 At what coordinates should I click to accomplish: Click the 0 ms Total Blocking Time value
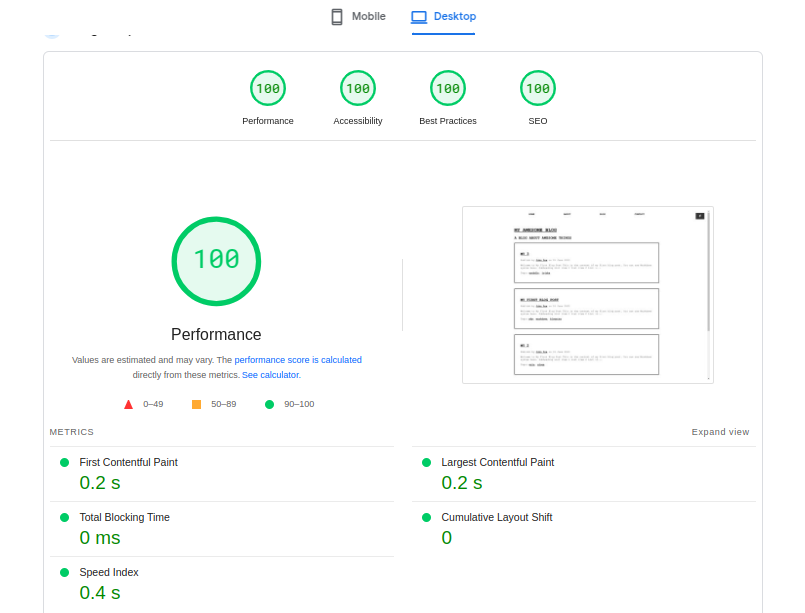pos(100,538)
